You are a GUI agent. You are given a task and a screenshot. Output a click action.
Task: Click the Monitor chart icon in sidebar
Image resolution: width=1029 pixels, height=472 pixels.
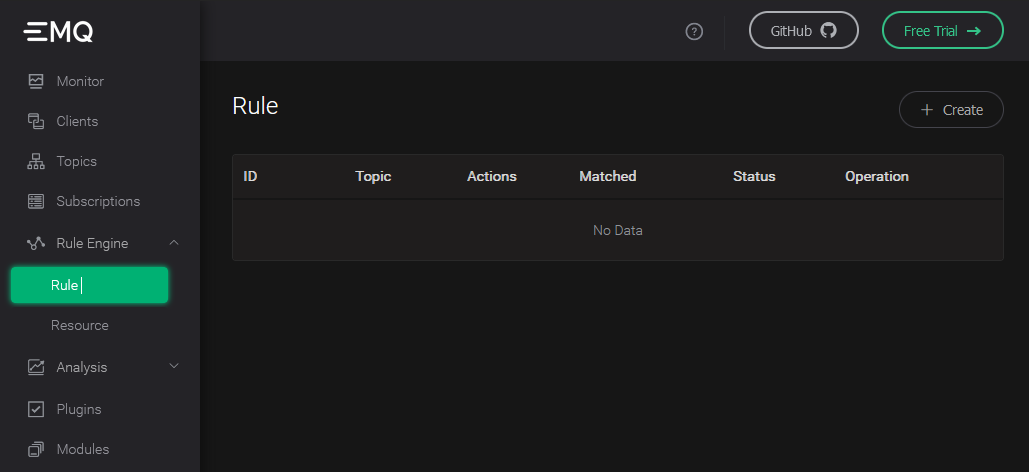click(36, 81)
